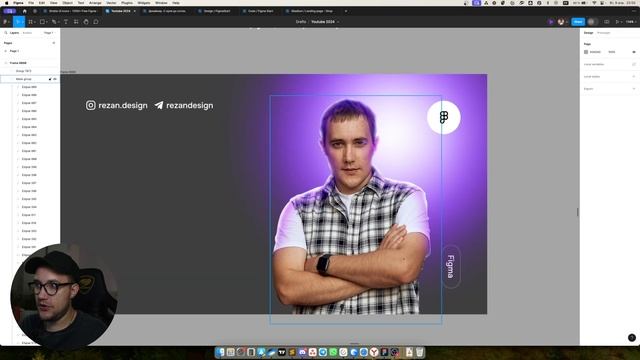The image size is (640, 360).
Task: Add a new page with plus icon
Action: tap(53, 43)
